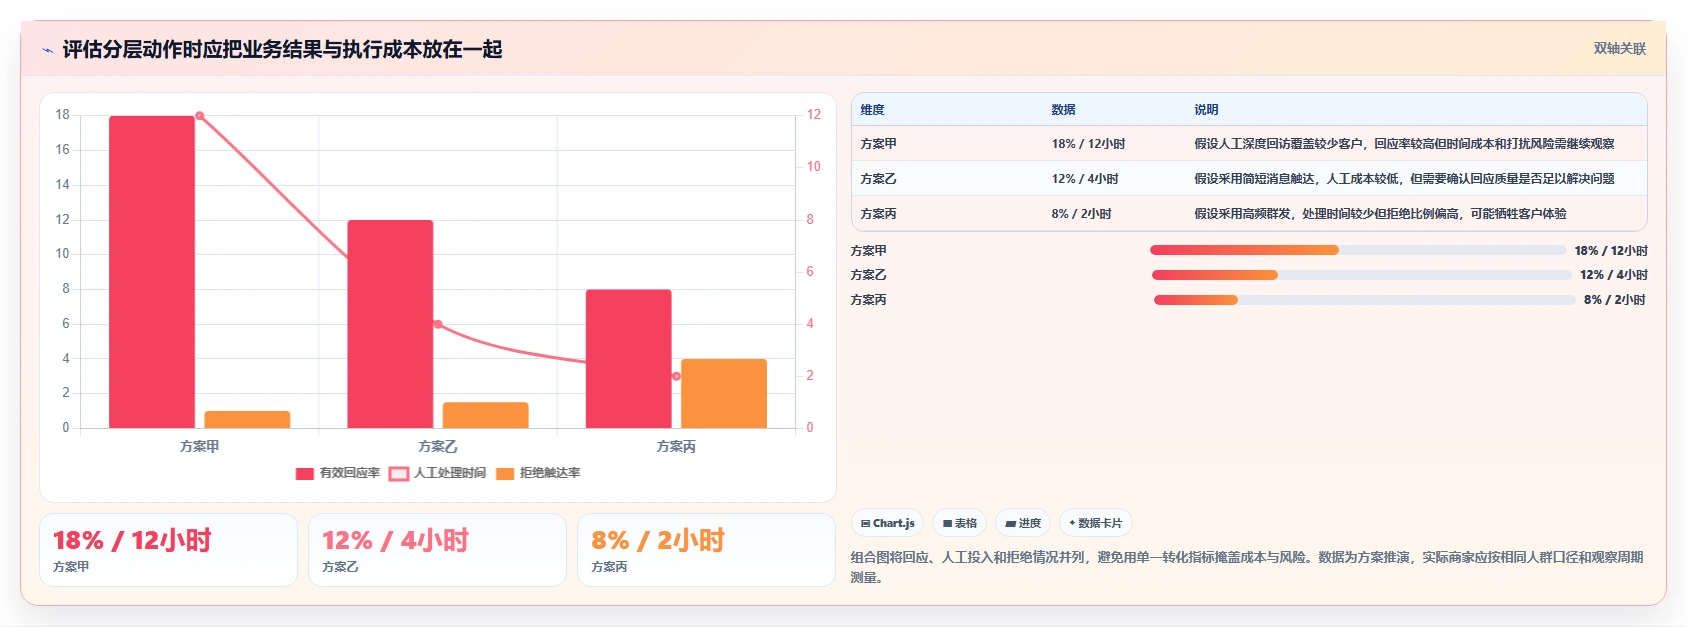The height and width of the screenshot is (627, 1687).
Task: Select the 方案乙 orange bar in chart
Action: (x=485, y=415)
